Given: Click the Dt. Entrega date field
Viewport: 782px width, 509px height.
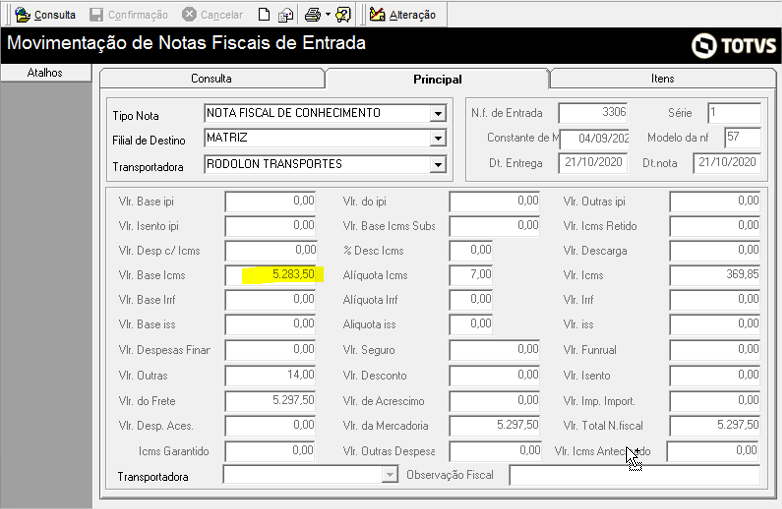Looking at the screenshot, I should (x=592, y=163).
